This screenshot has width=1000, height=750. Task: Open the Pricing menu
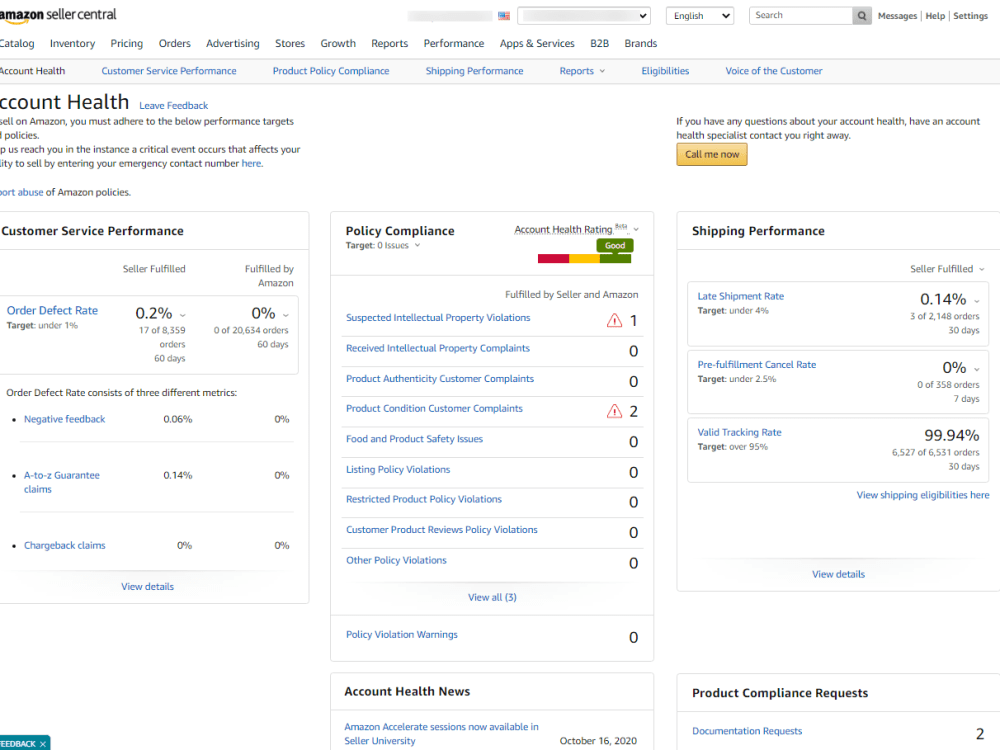pos(126,43)
